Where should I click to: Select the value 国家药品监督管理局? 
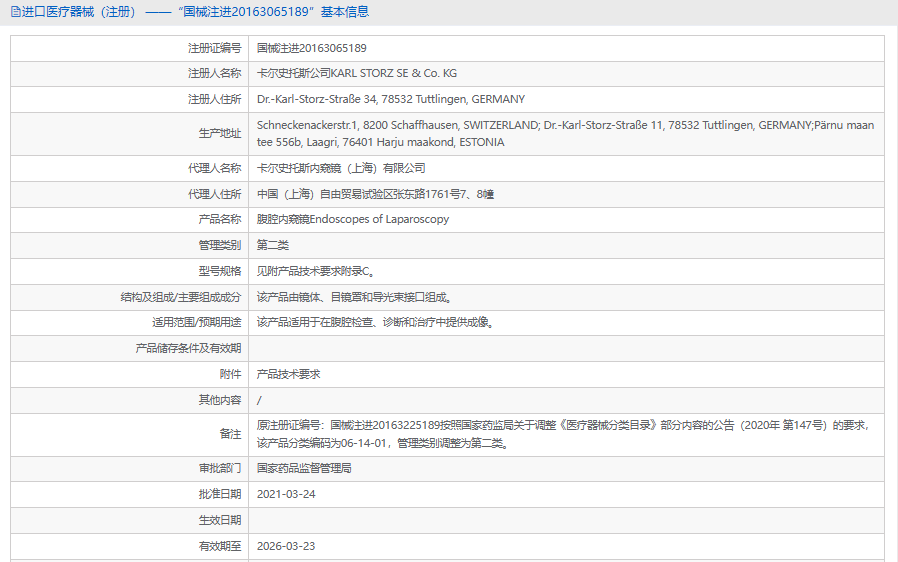304,469
